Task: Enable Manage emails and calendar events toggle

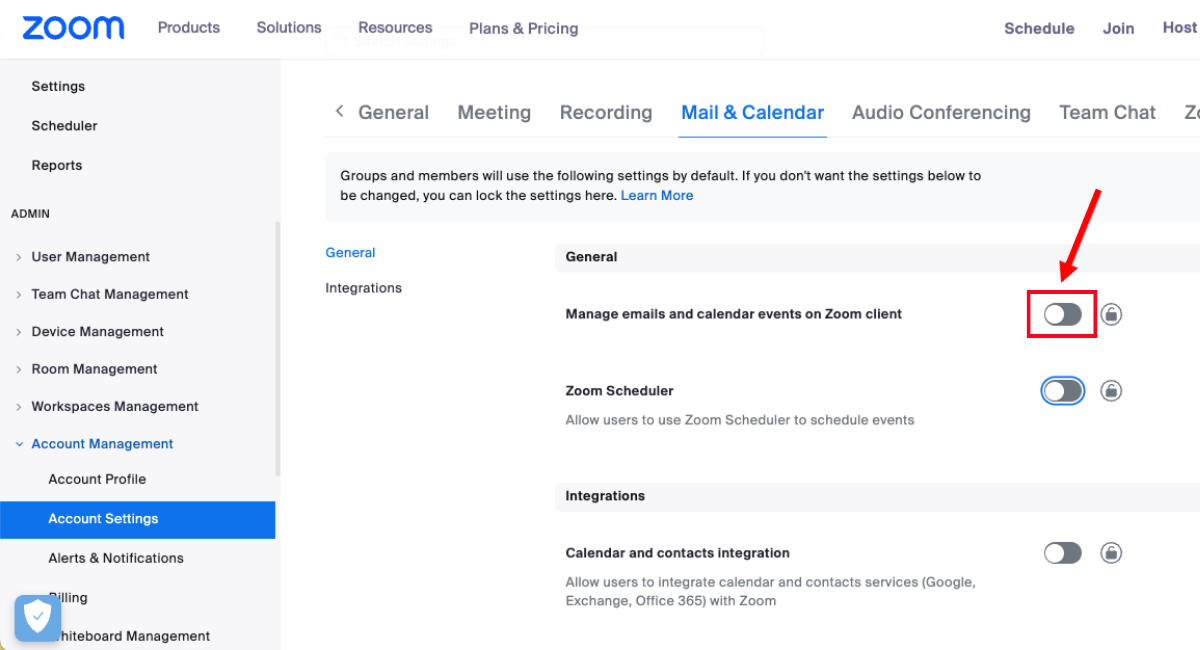Action: (1063, 315)
